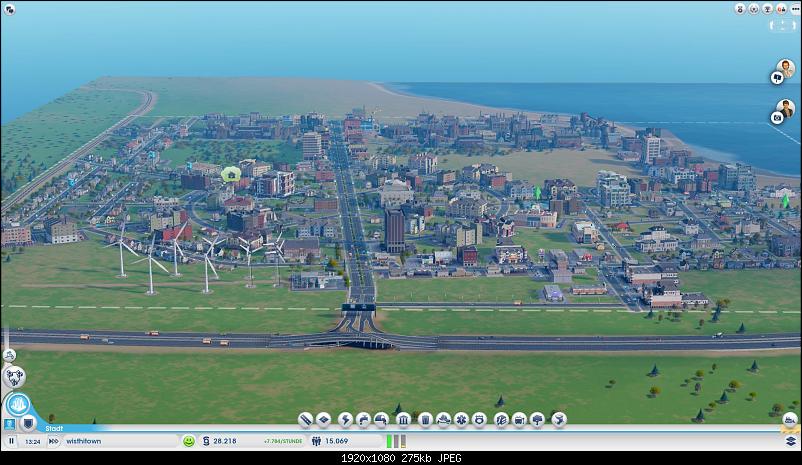Screen dimensions: 802x465
Task: Open the Sewage menu icon
Action: pyautogui.click(x=382, y=420)
